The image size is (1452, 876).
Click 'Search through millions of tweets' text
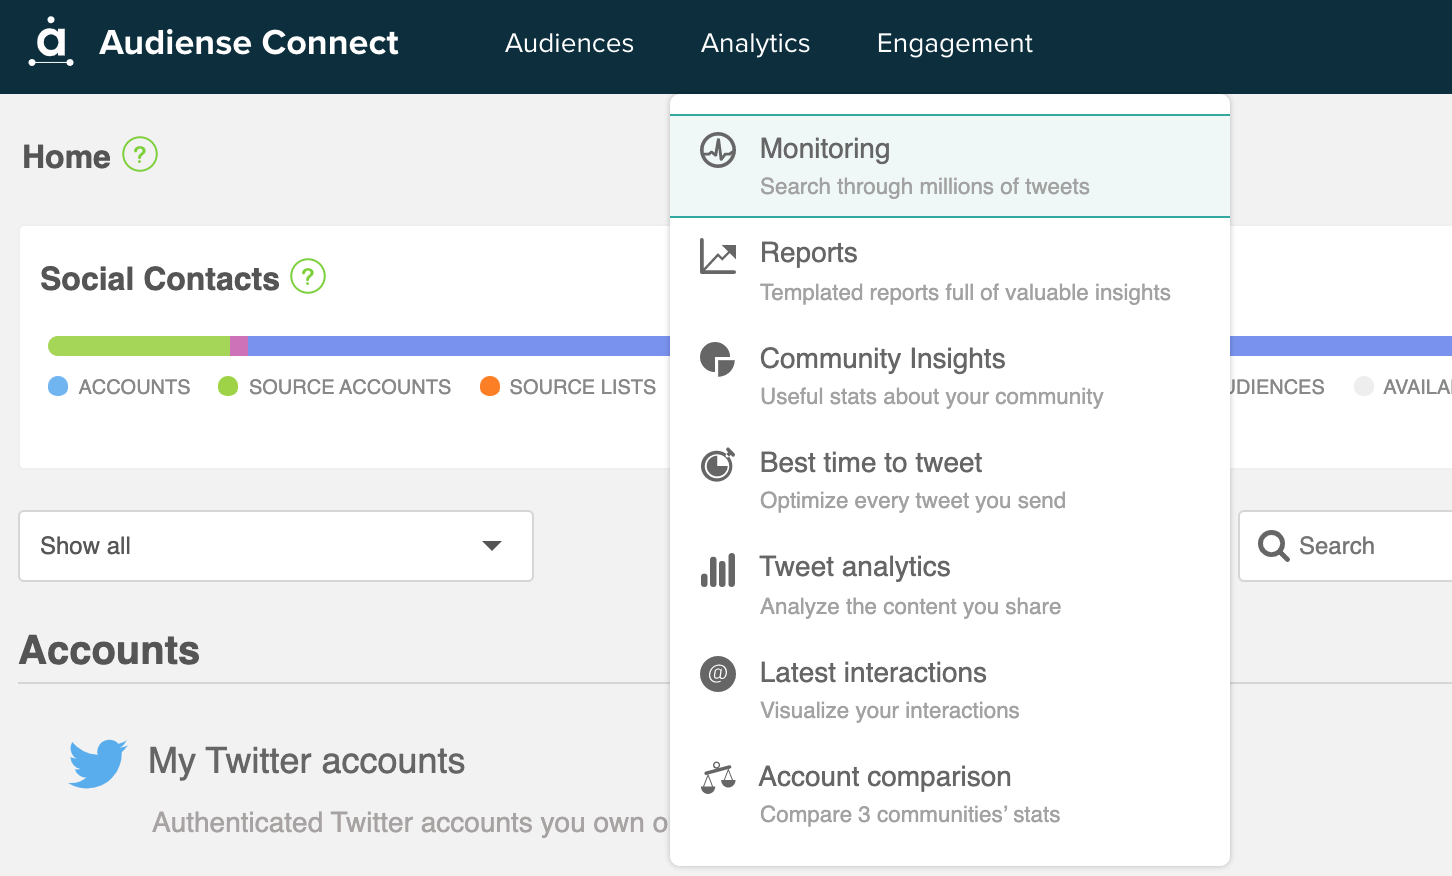pos(925,187)
